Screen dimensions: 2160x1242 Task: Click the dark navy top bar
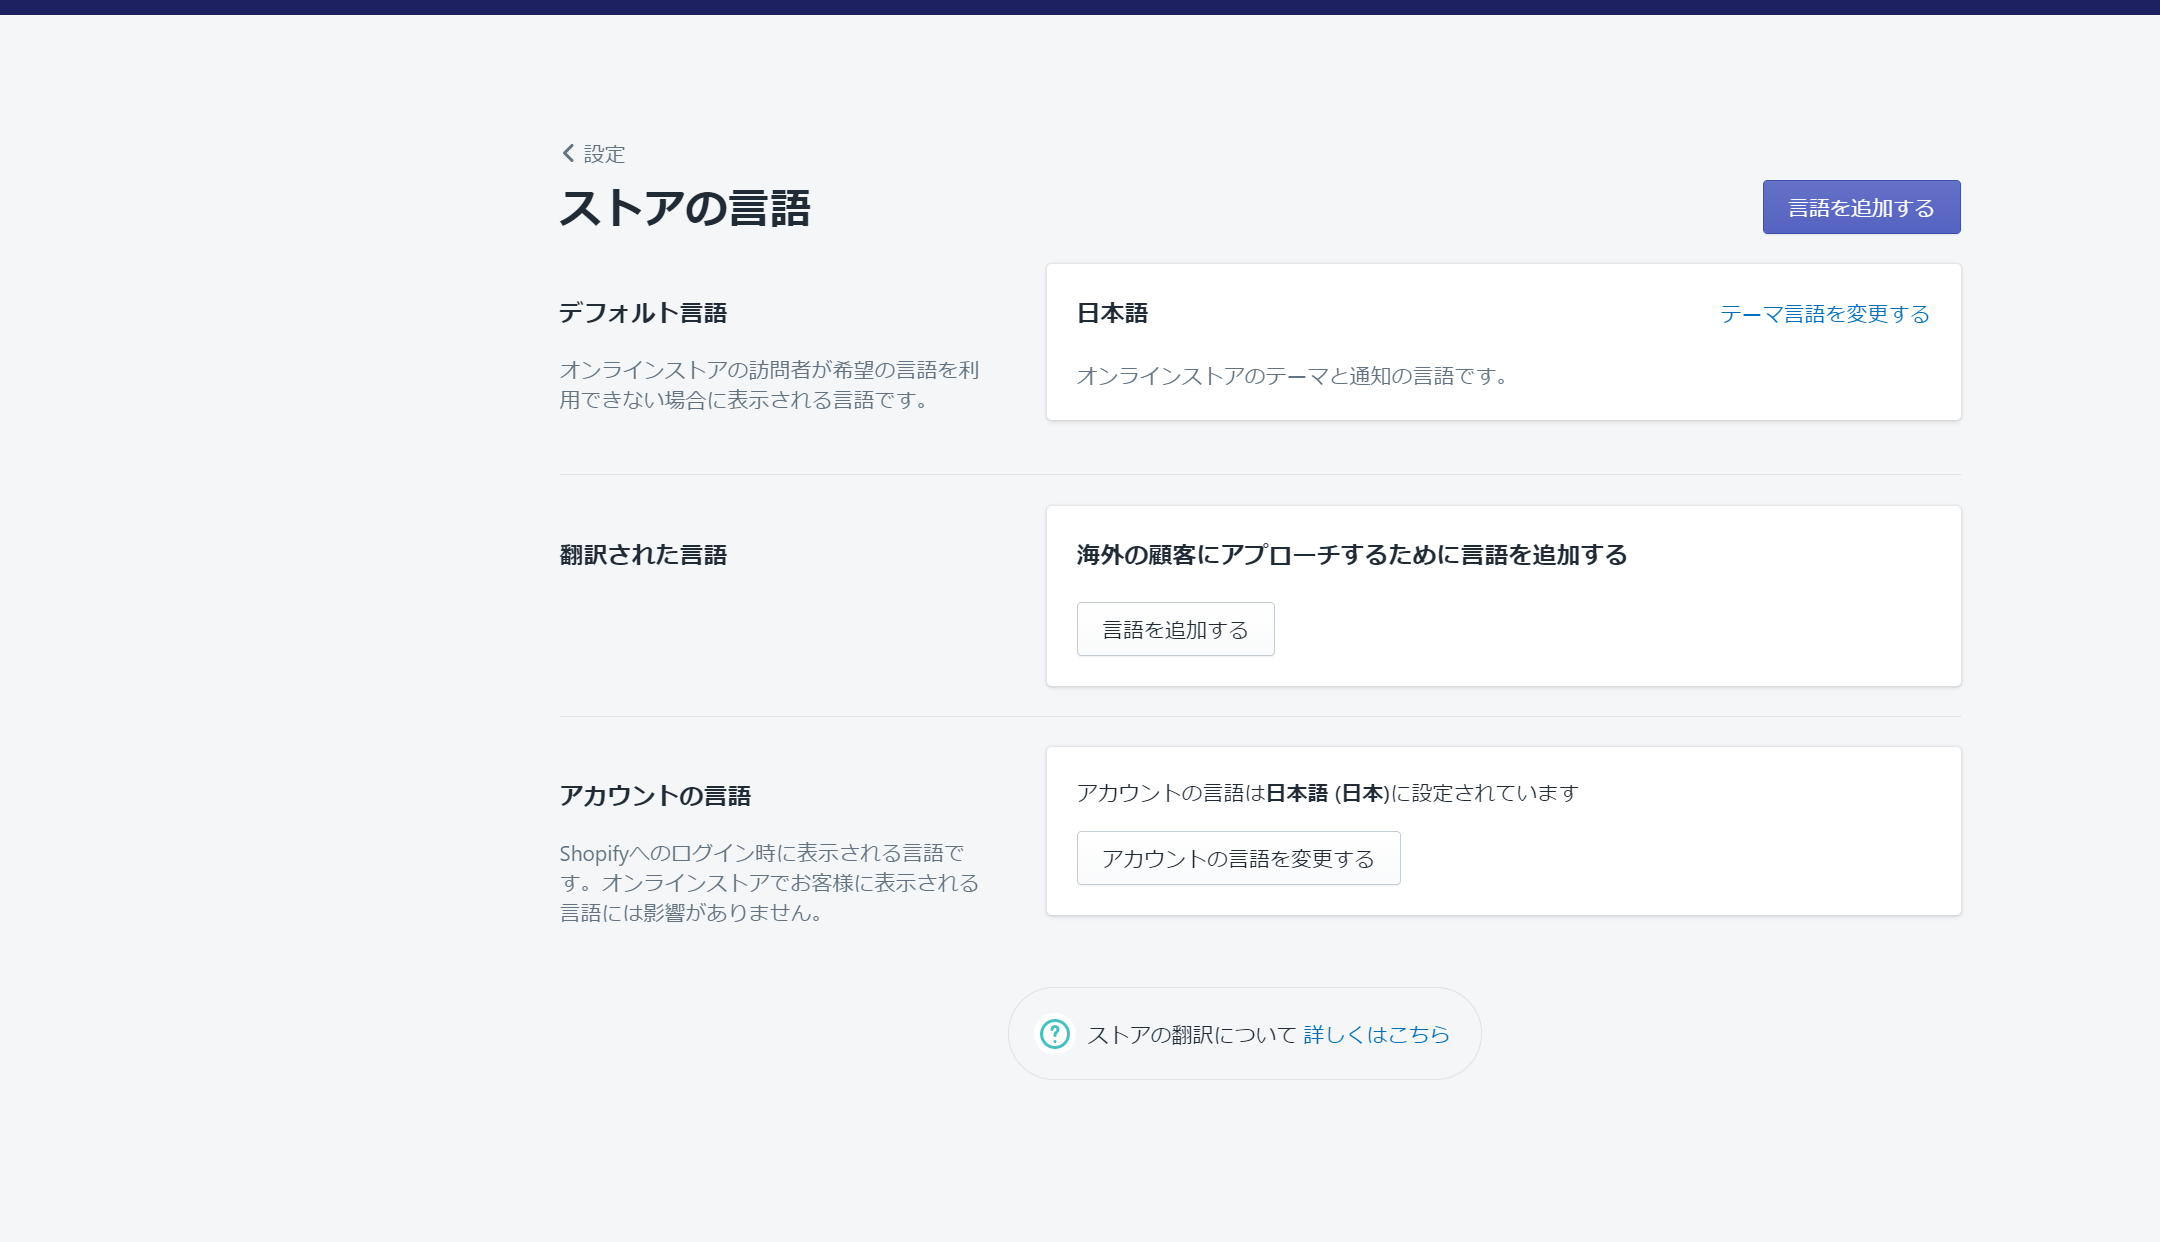tap(1080, 7)
